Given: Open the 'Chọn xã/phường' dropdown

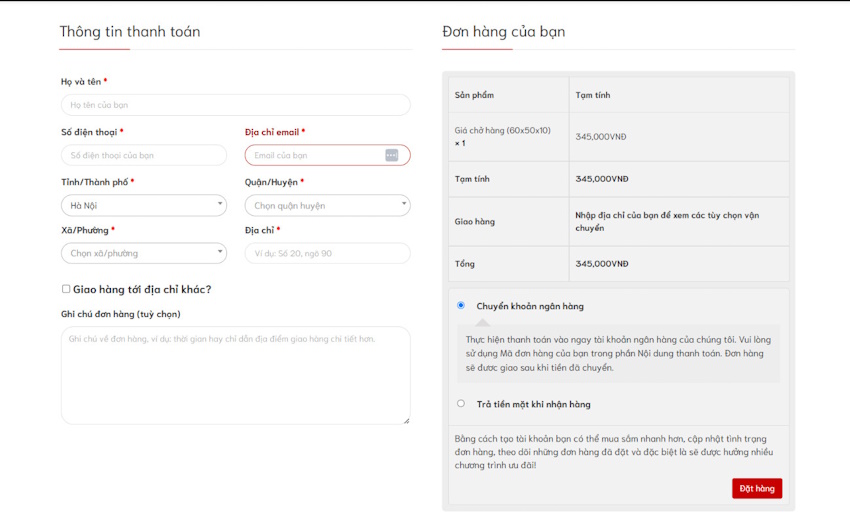Looking at the screenshot, I should point(143,253).
